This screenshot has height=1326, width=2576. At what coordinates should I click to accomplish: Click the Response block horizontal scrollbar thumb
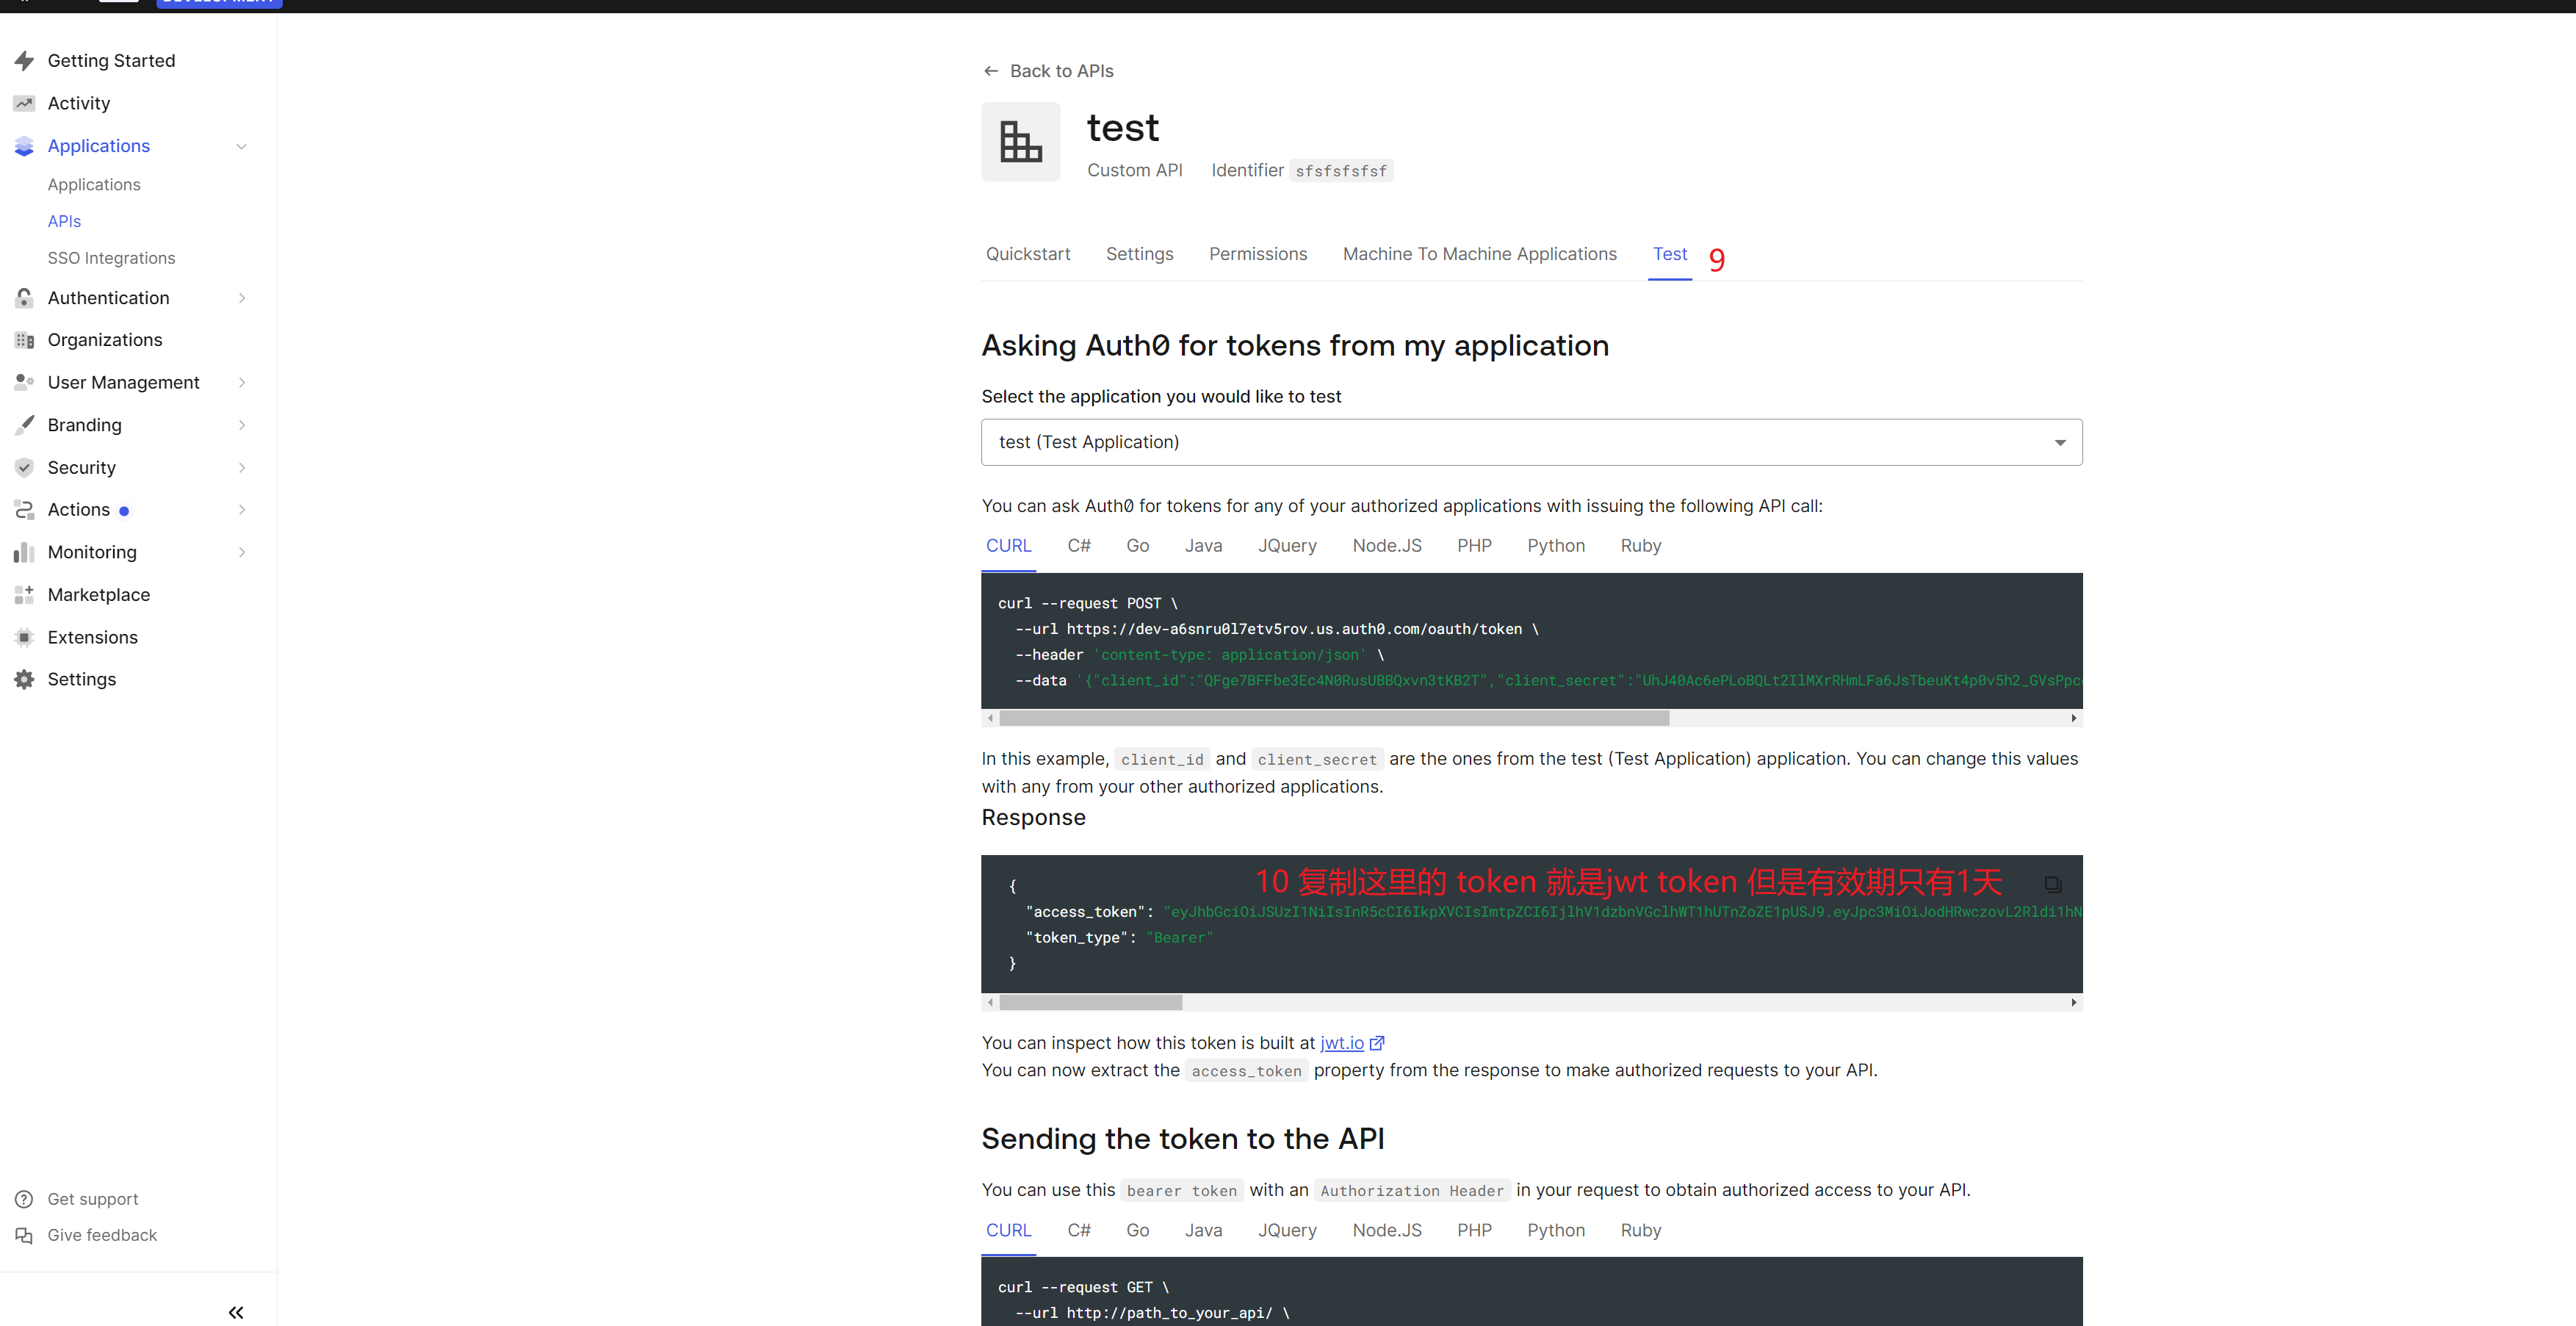point(1090,1002)
